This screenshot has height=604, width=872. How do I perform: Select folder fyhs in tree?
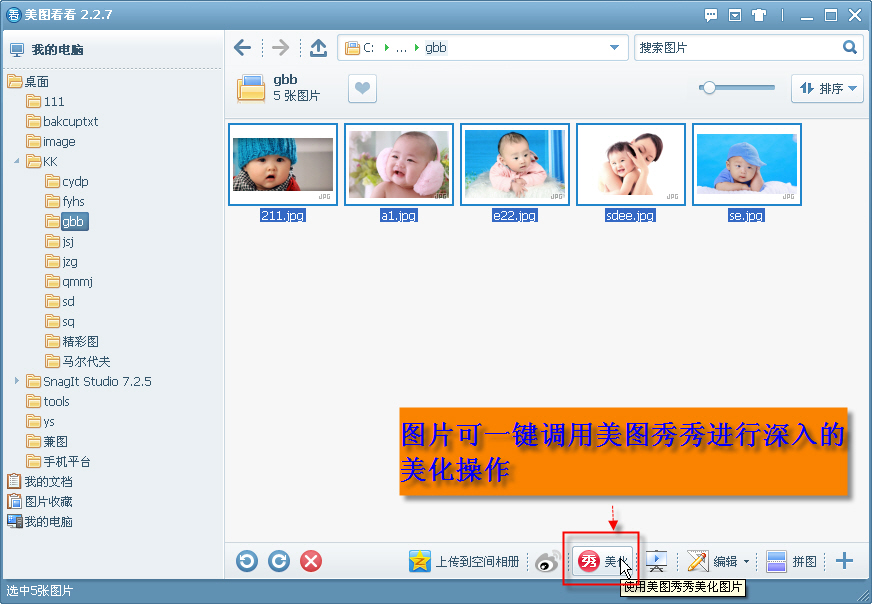pos(65,202)
